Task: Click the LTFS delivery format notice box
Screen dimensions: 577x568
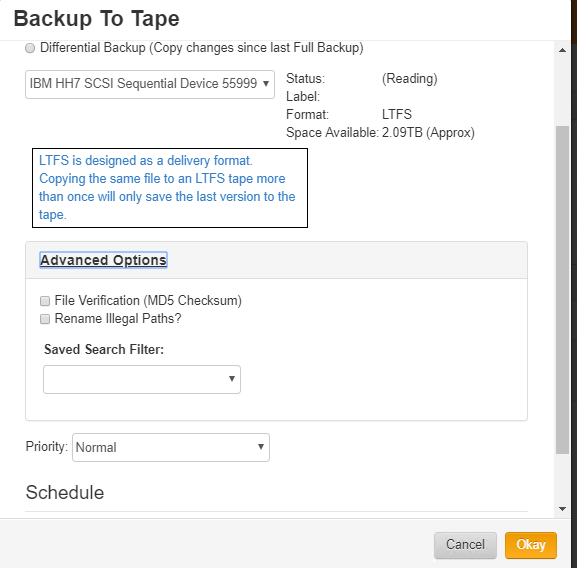Action: [170, 188]
